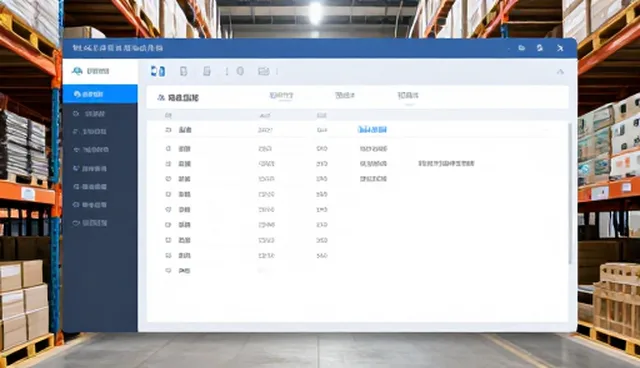Image resolution: width=640 pixels, height=368 pixels.
Task: Click the third column header of the table
Action: click(x=322, y=115)
